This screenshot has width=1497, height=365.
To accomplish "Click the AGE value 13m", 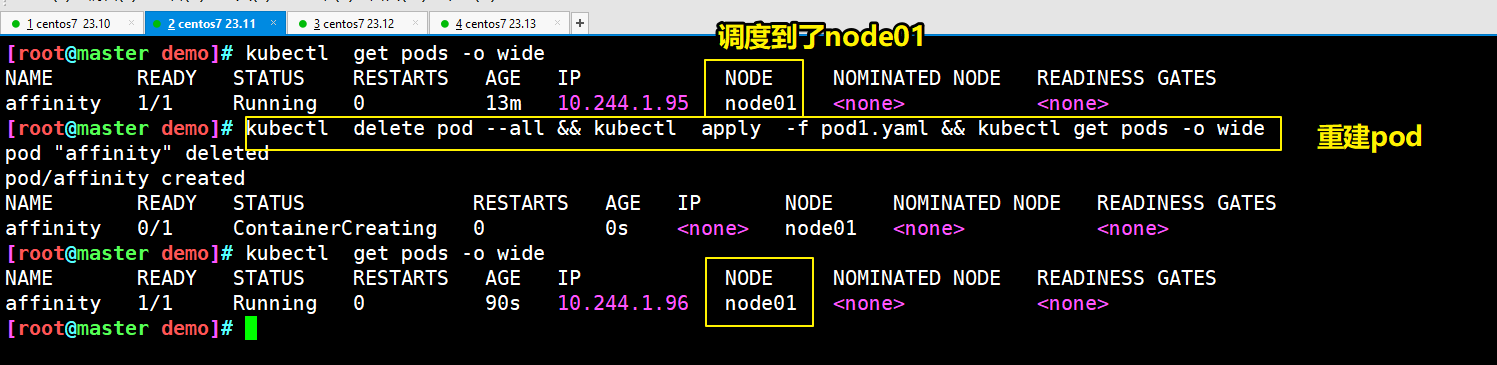I will point(503,103).
